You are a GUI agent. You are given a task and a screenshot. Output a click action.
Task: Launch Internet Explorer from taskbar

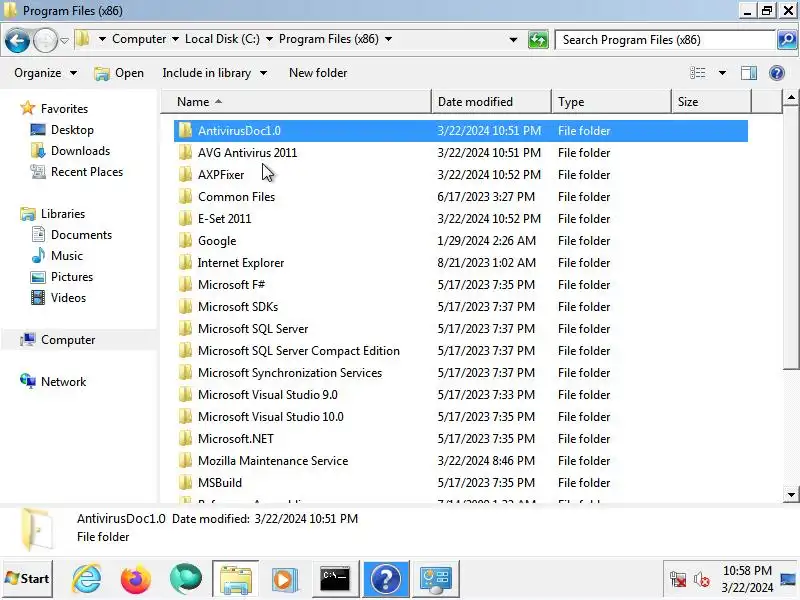(87, 579)
